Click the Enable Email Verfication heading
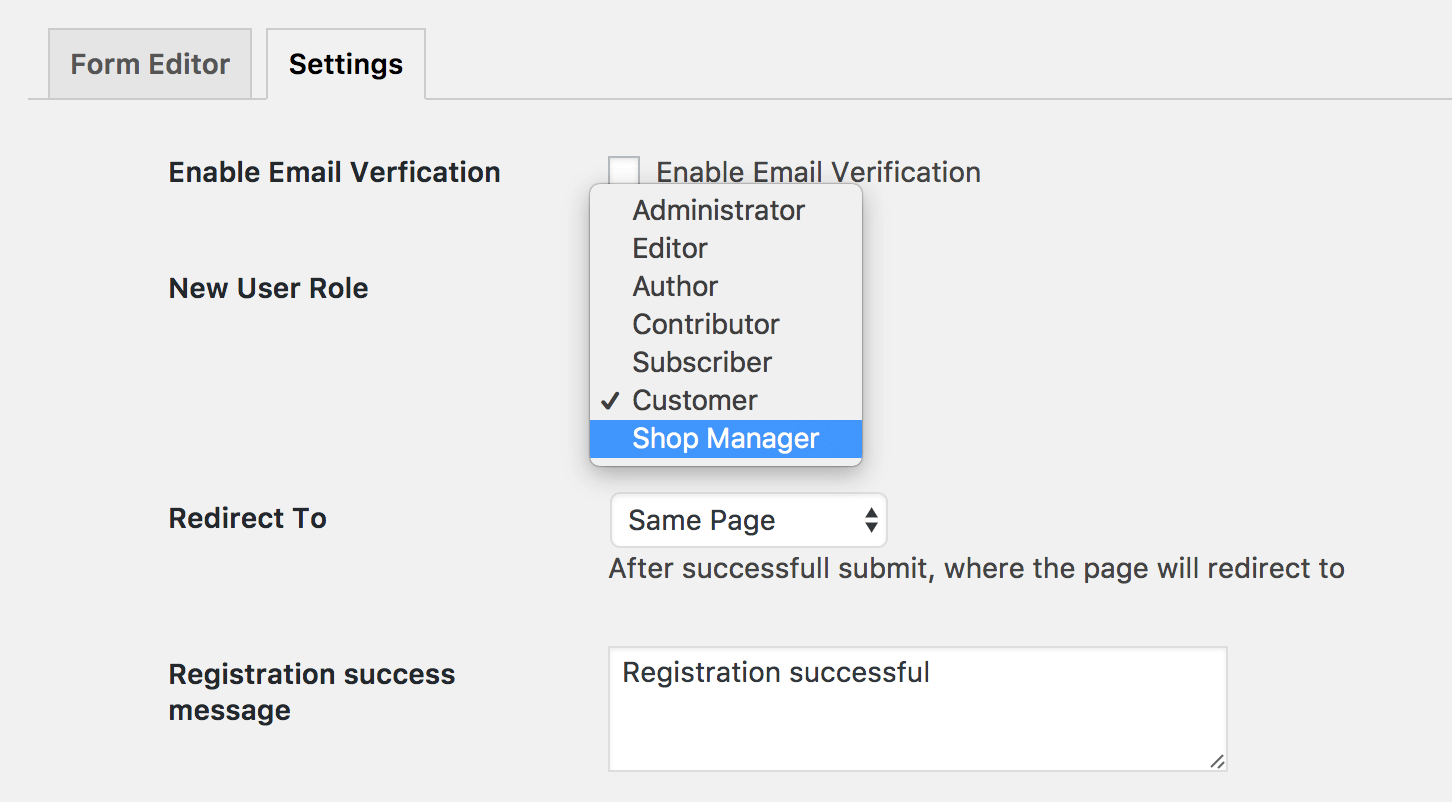 click(334, 171)
